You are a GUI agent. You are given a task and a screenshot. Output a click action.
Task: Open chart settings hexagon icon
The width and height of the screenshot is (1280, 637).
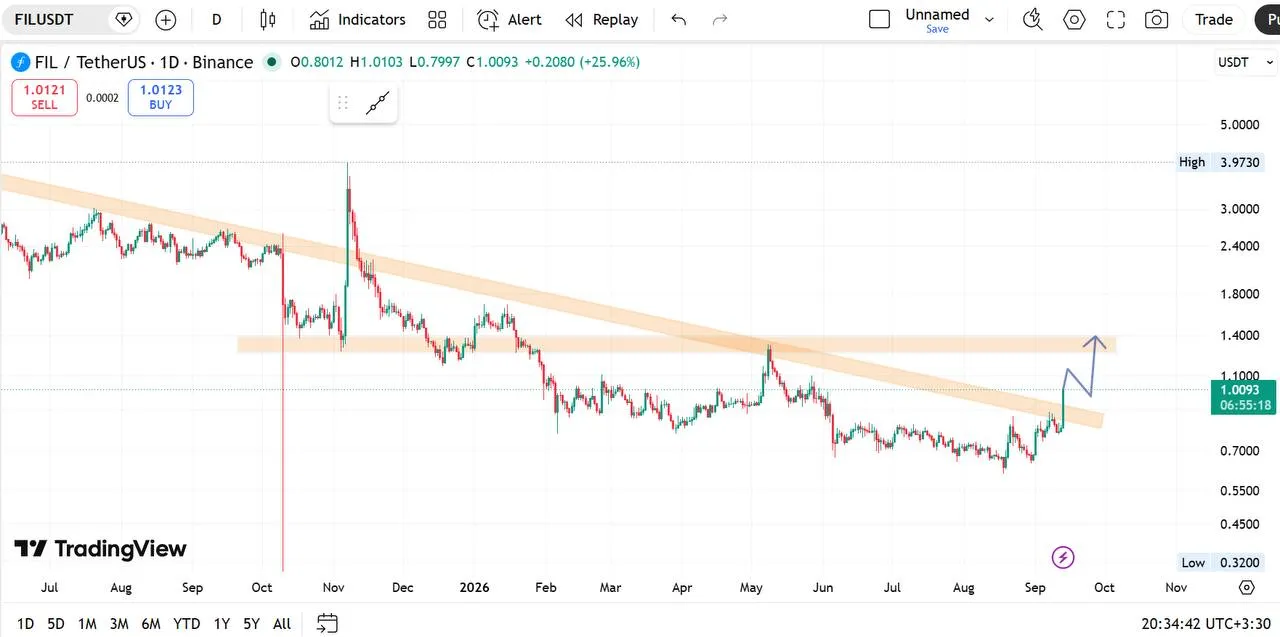coord(1074,20)
